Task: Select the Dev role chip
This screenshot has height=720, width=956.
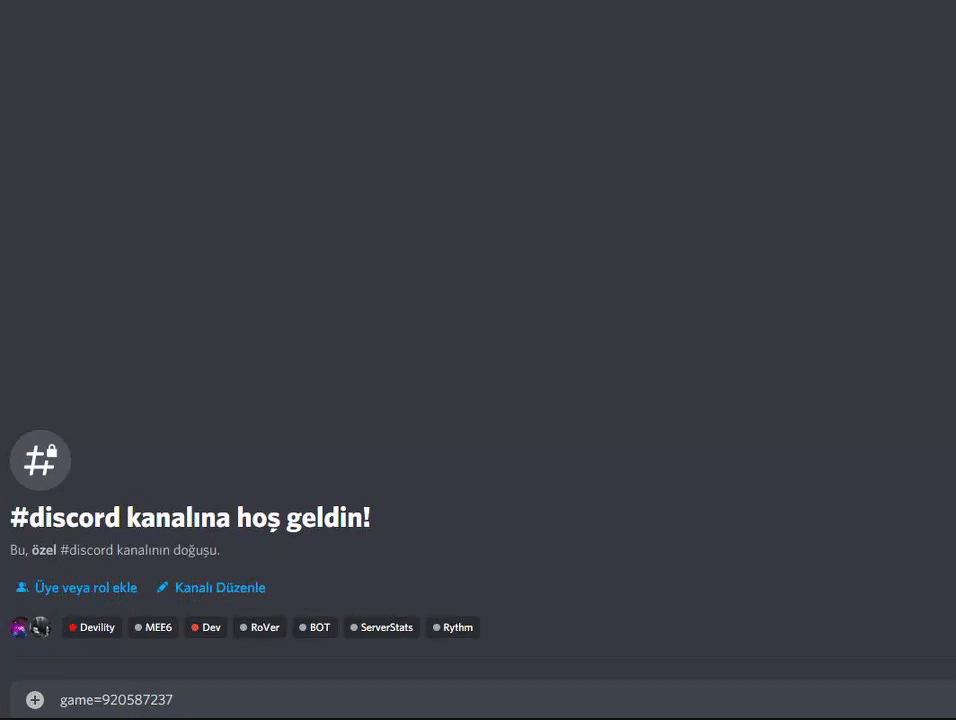Action: click(x=206, y=627)
